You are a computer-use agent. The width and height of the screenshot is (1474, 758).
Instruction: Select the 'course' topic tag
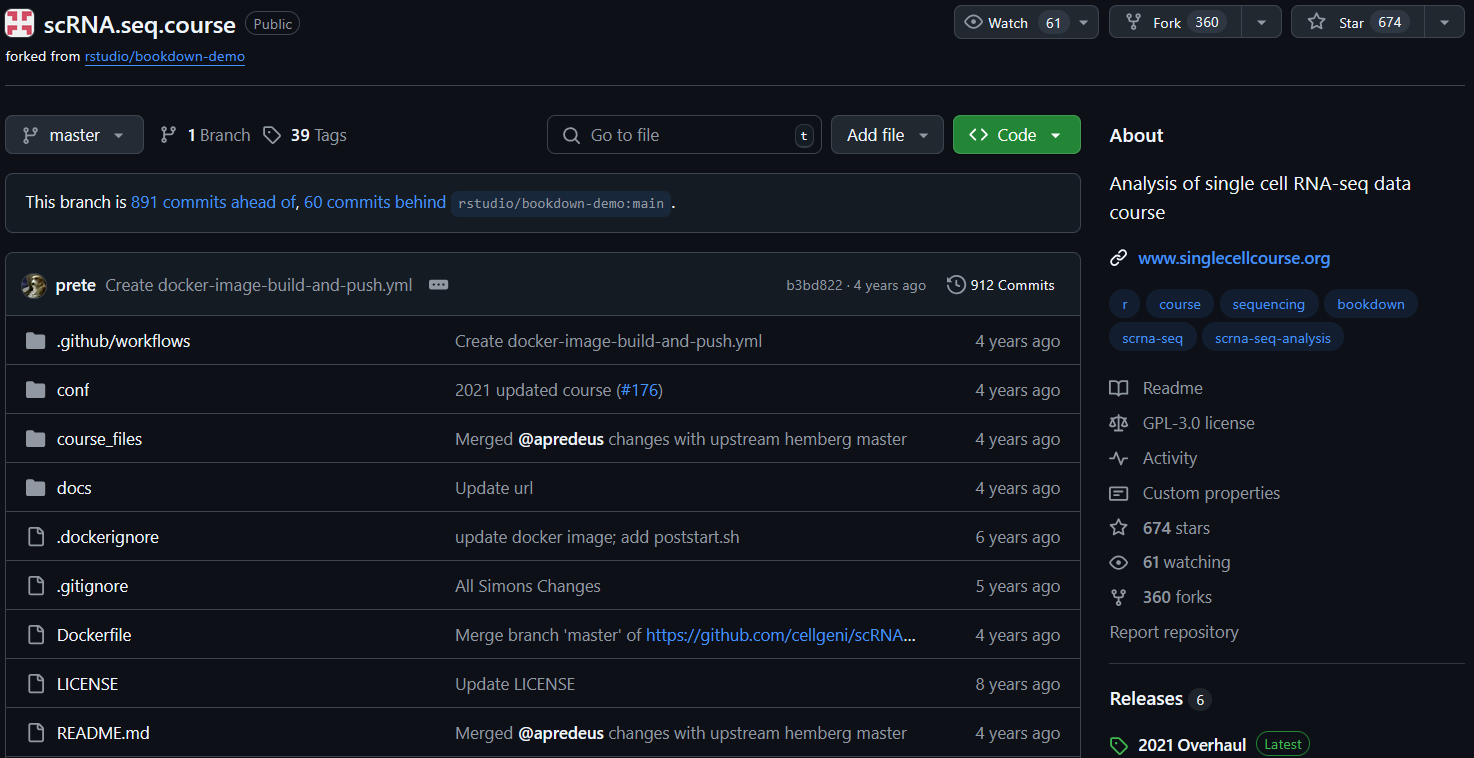click(1180, 304)
